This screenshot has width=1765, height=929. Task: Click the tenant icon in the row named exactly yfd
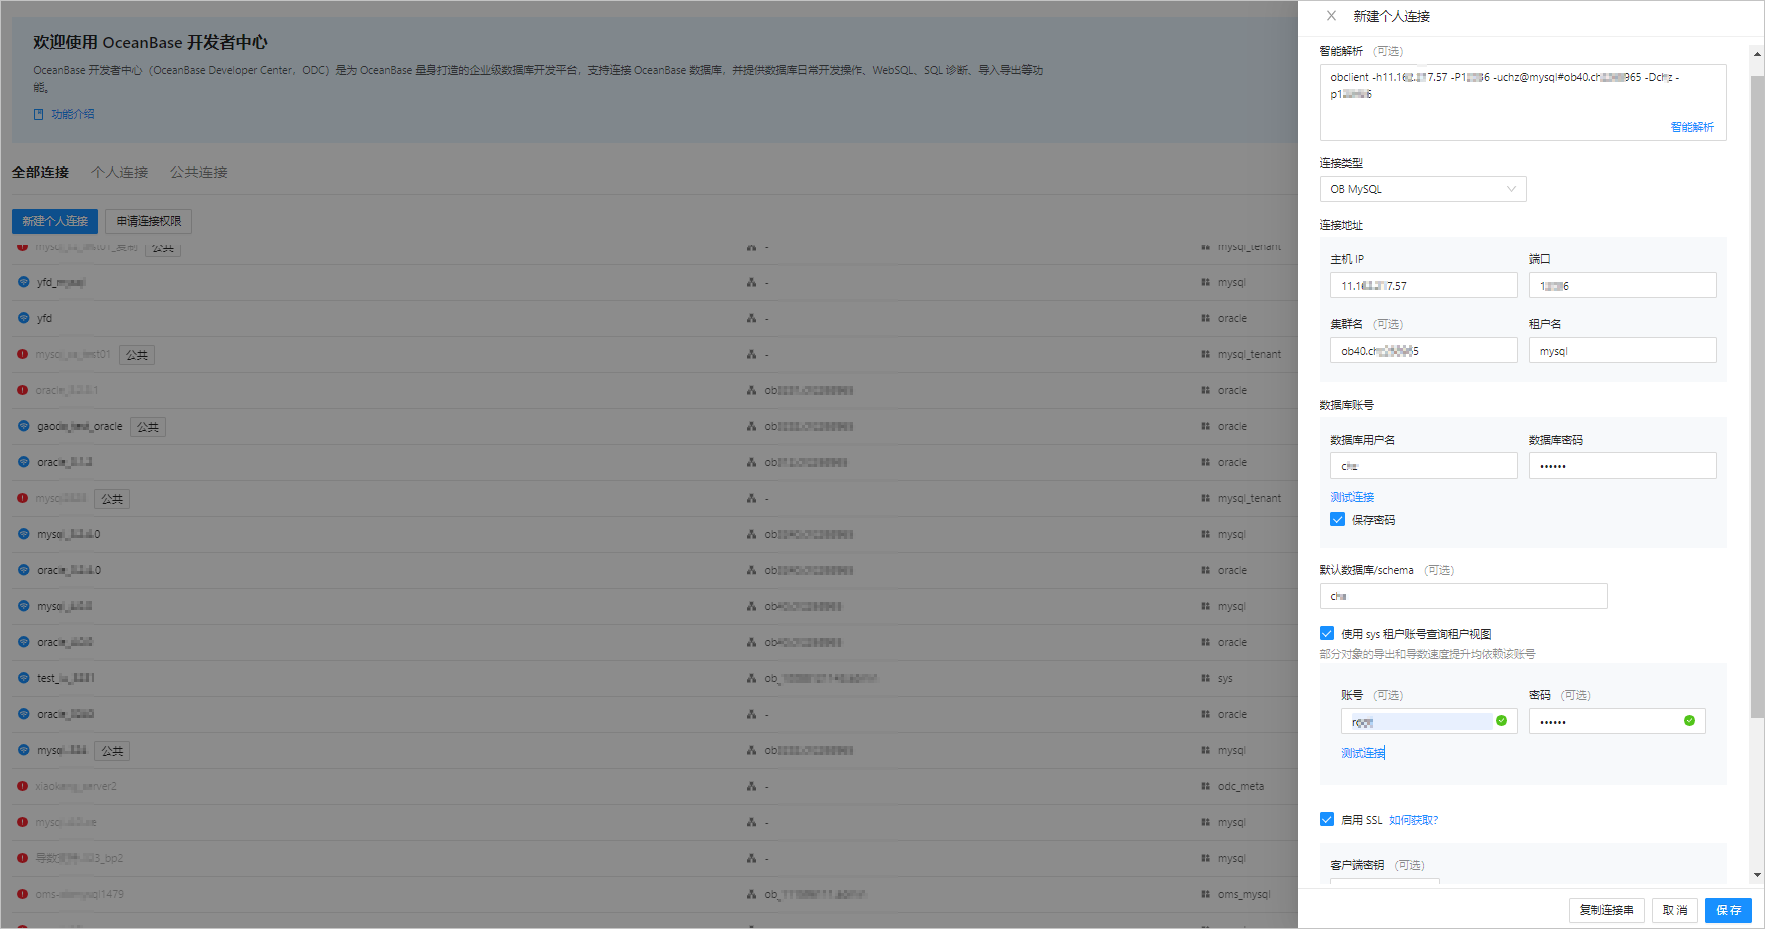pyautogui.click(x=1205, y=318)
